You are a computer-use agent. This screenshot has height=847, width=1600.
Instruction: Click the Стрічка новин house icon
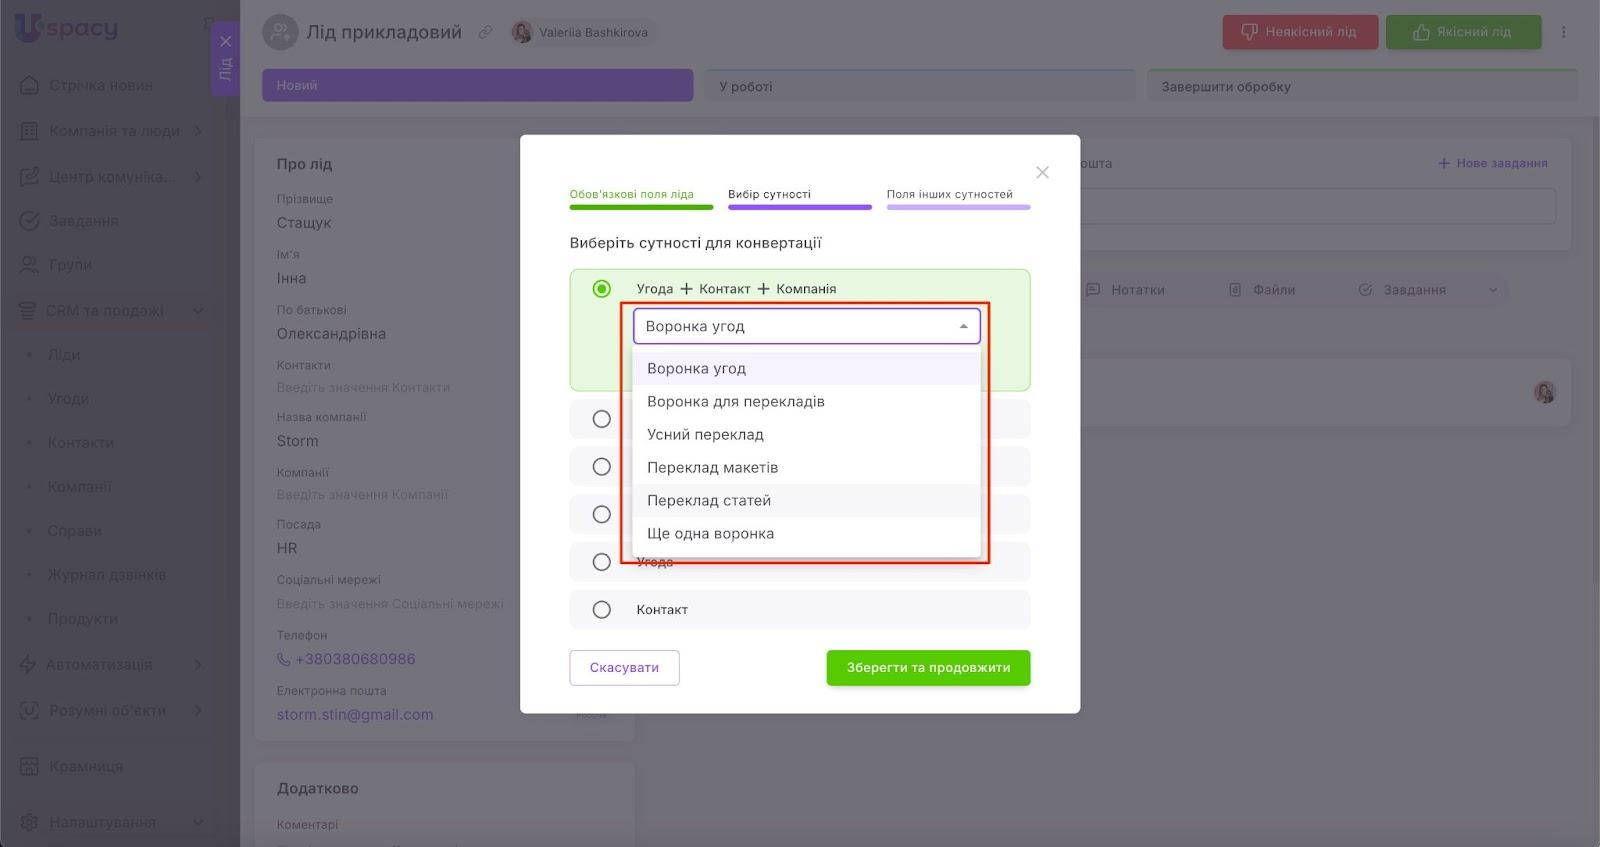coord(30,85)
